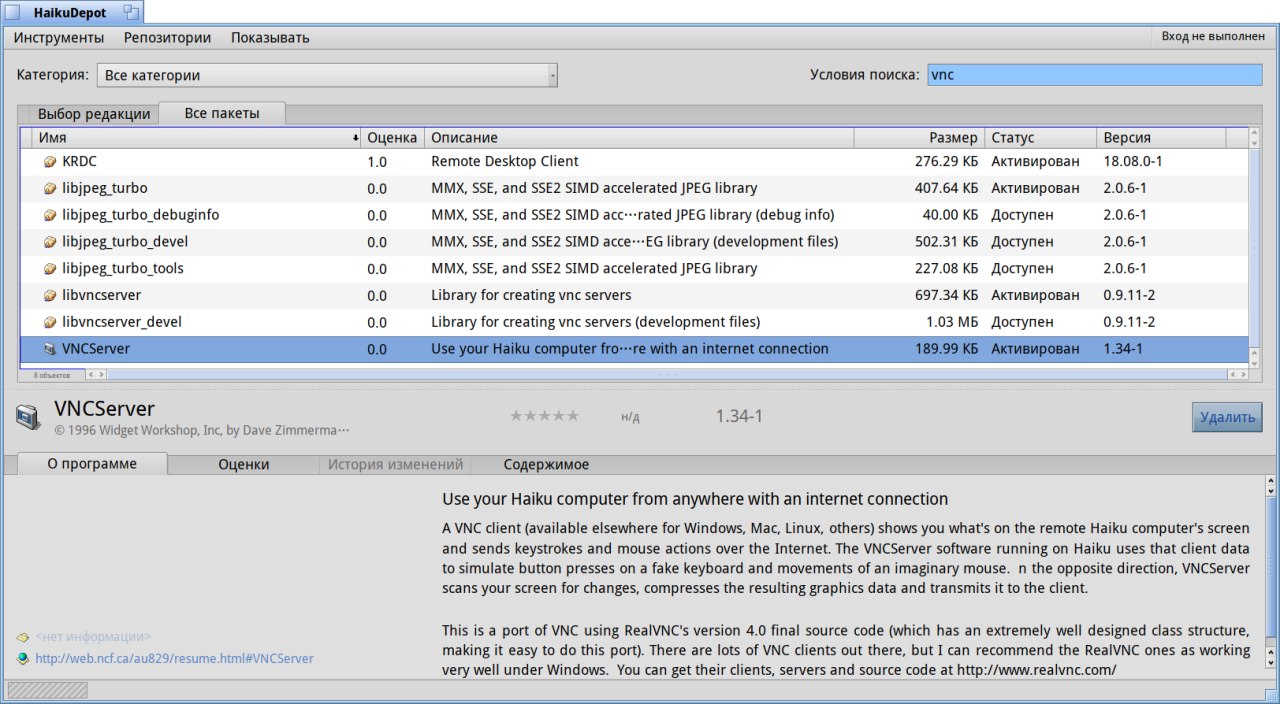Click the libjpeg_turbo_devel package icon
This screenshot has height=704, width=1280.
49,242
